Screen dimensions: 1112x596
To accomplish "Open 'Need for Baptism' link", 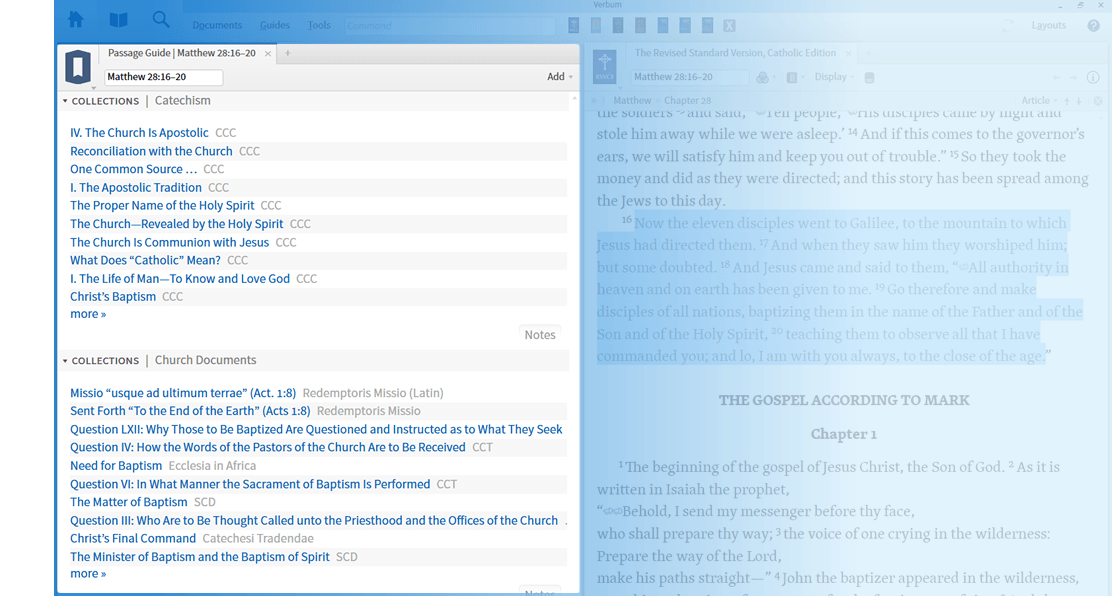I will (116, 466).
